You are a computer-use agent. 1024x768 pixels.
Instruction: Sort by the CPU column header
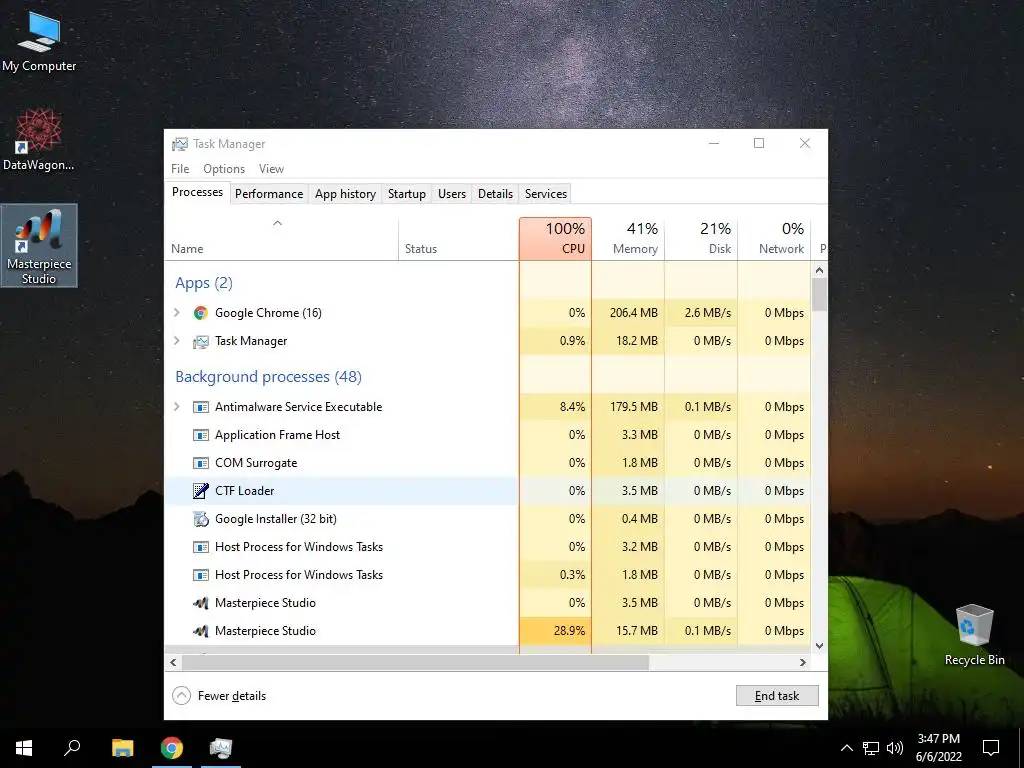556,239
